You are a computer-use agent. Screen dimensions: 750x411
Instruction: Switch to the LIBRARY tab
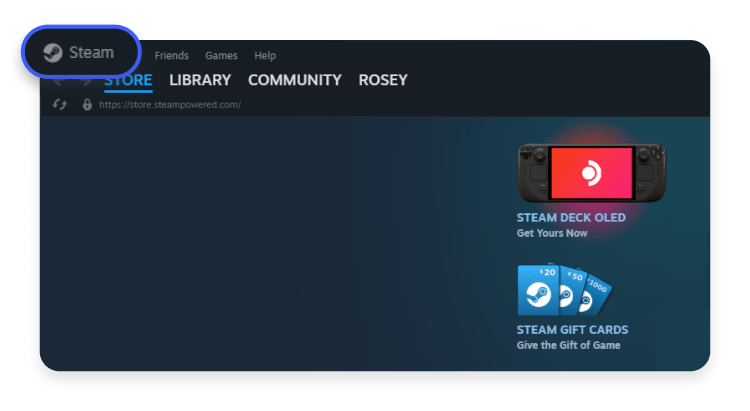(x=200, y=80)
